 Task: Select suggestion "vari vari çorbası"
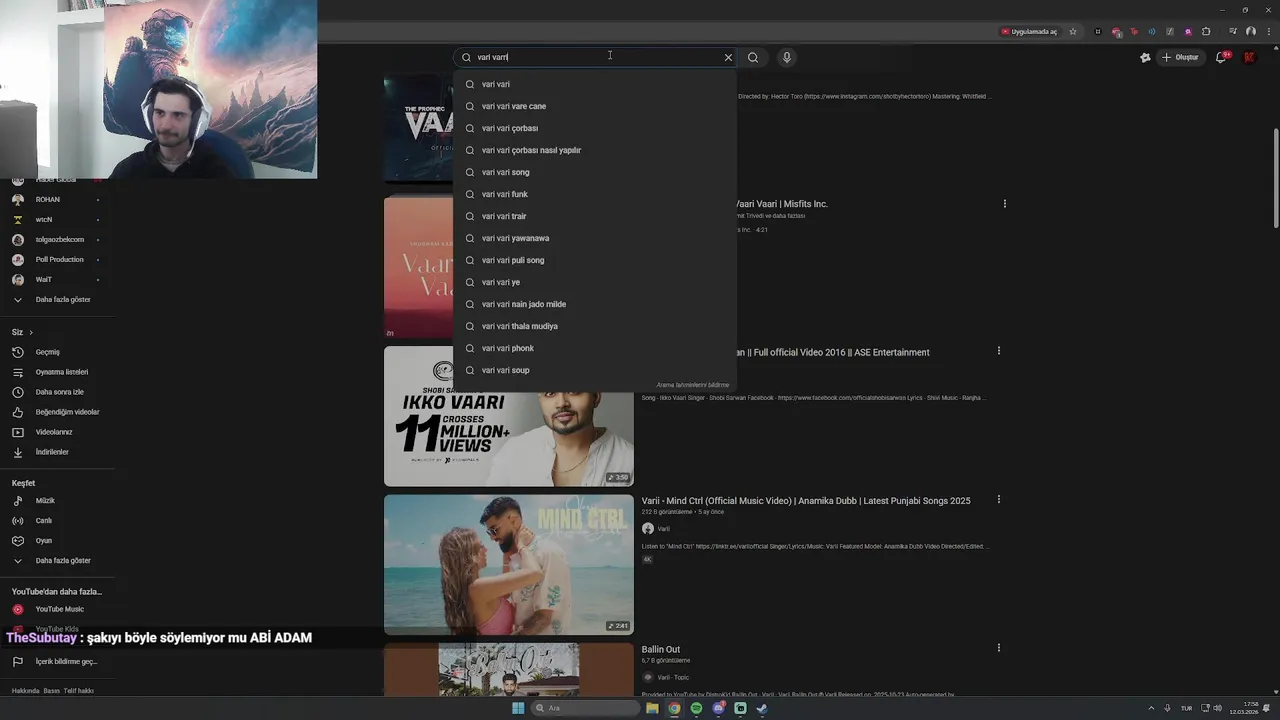[x=595, y=128]
